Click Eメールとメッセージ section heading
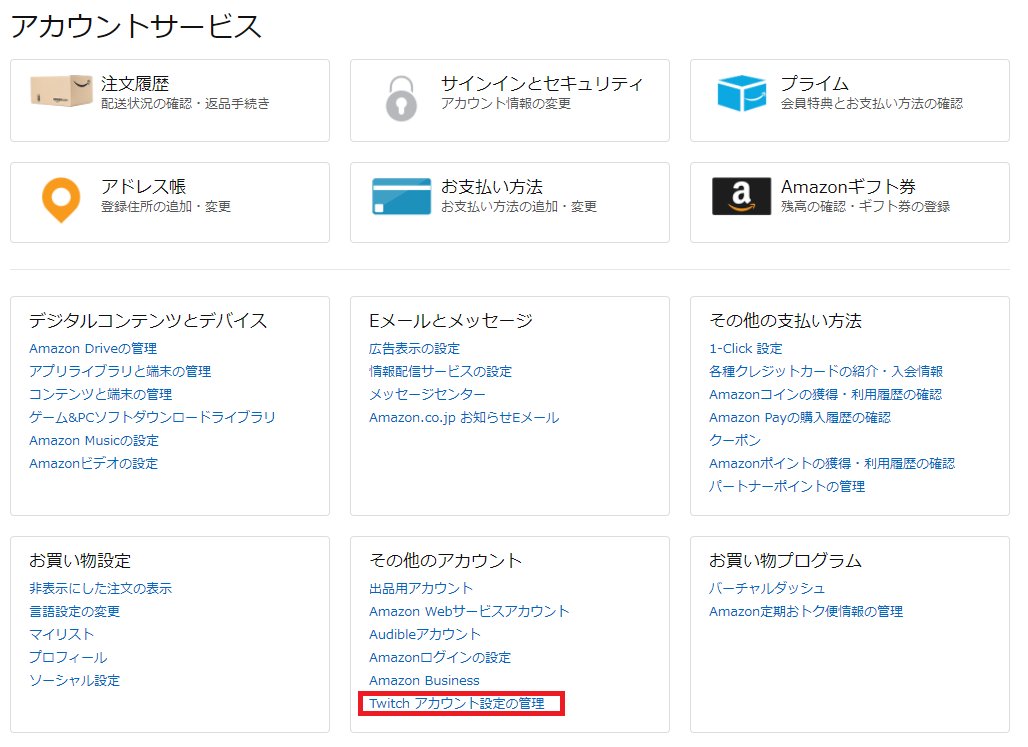This screenshot has width=1028, height=747. 451,321
